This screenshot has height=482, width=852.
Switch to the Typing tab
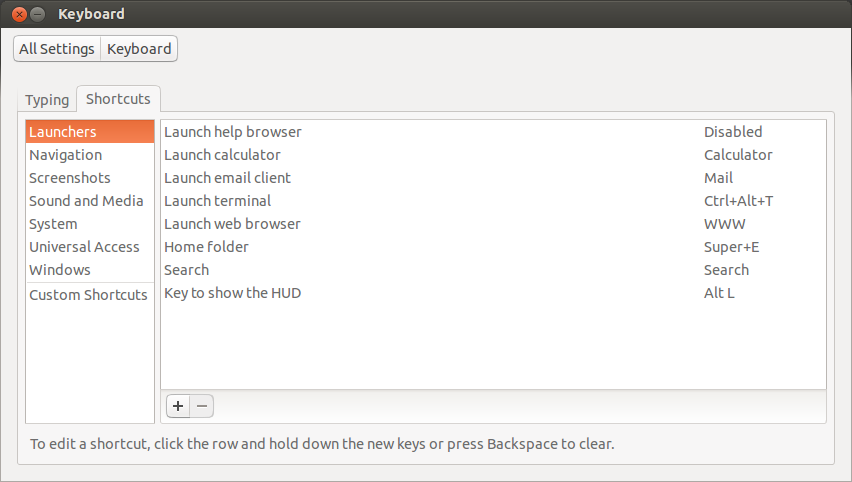pyautogui.click(x=47, y=100)
